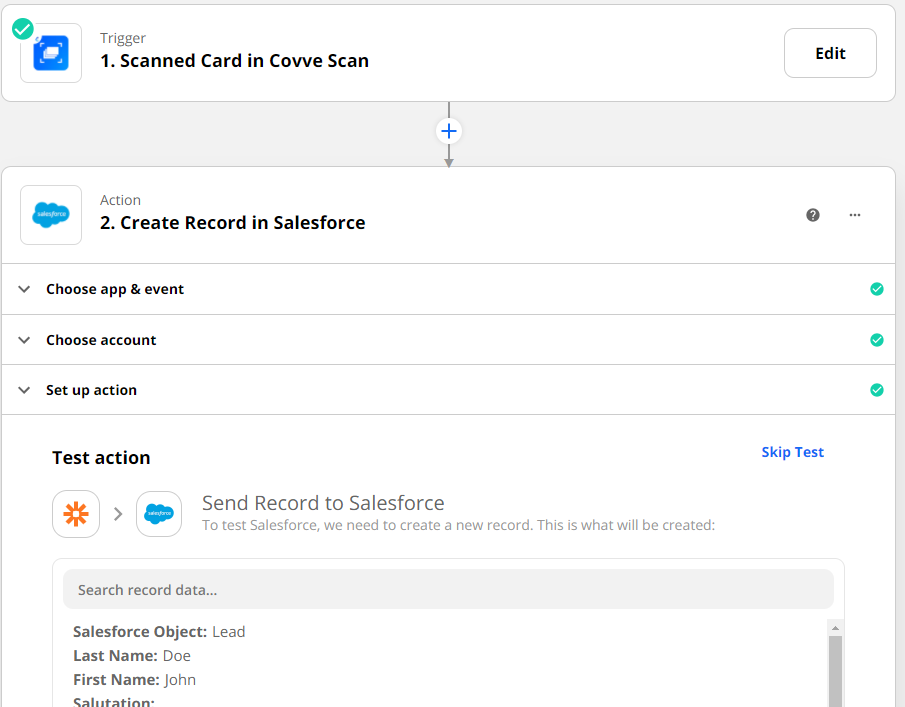
Task: Click the Covve Scan trigger app icon
Action: point(51,53)
